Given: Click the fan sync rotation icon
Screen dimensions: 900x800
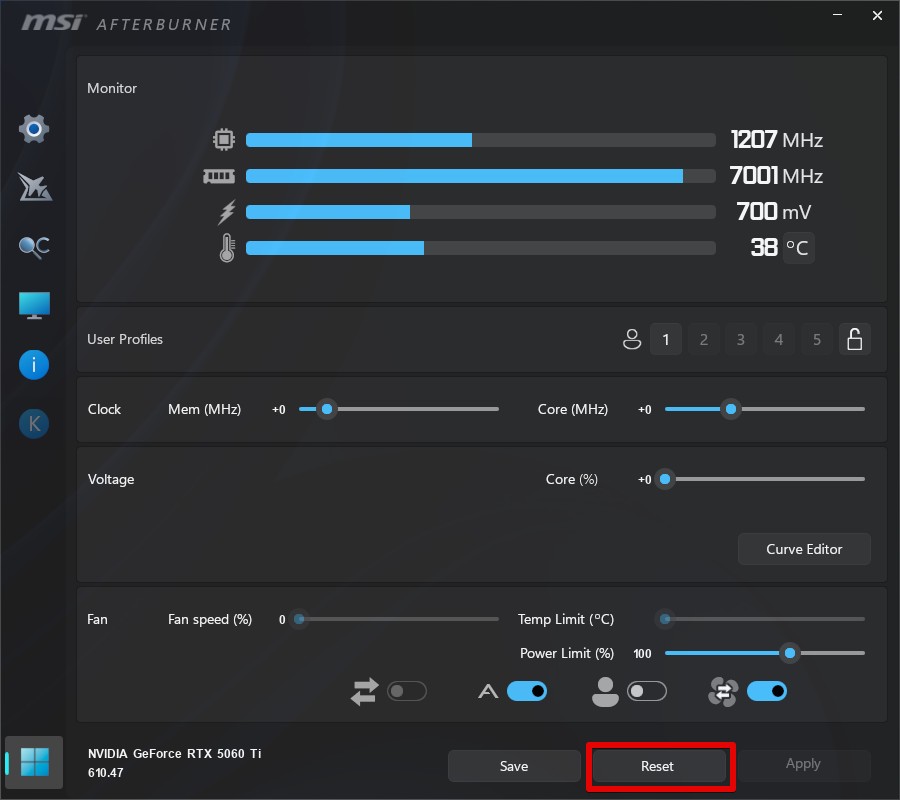Looking at the screenshot, I should (x=723, y=692).
